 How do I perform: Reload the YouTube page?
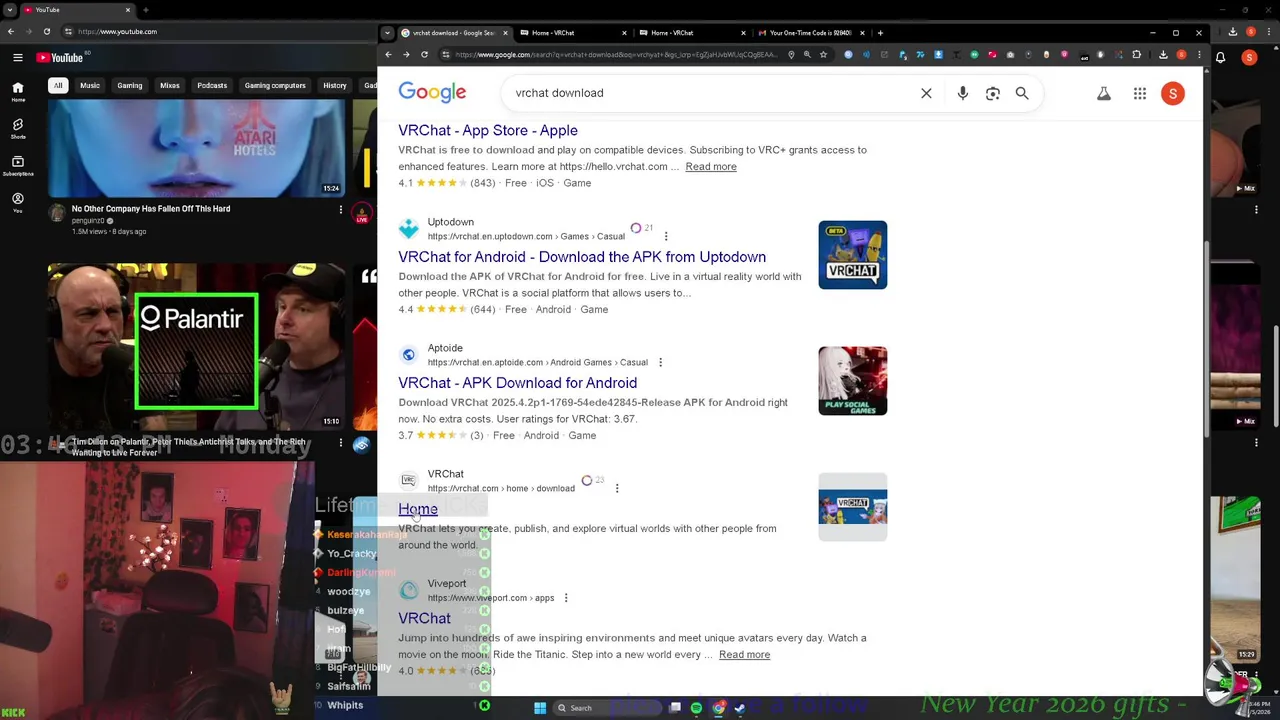click(x=46, y=31)
